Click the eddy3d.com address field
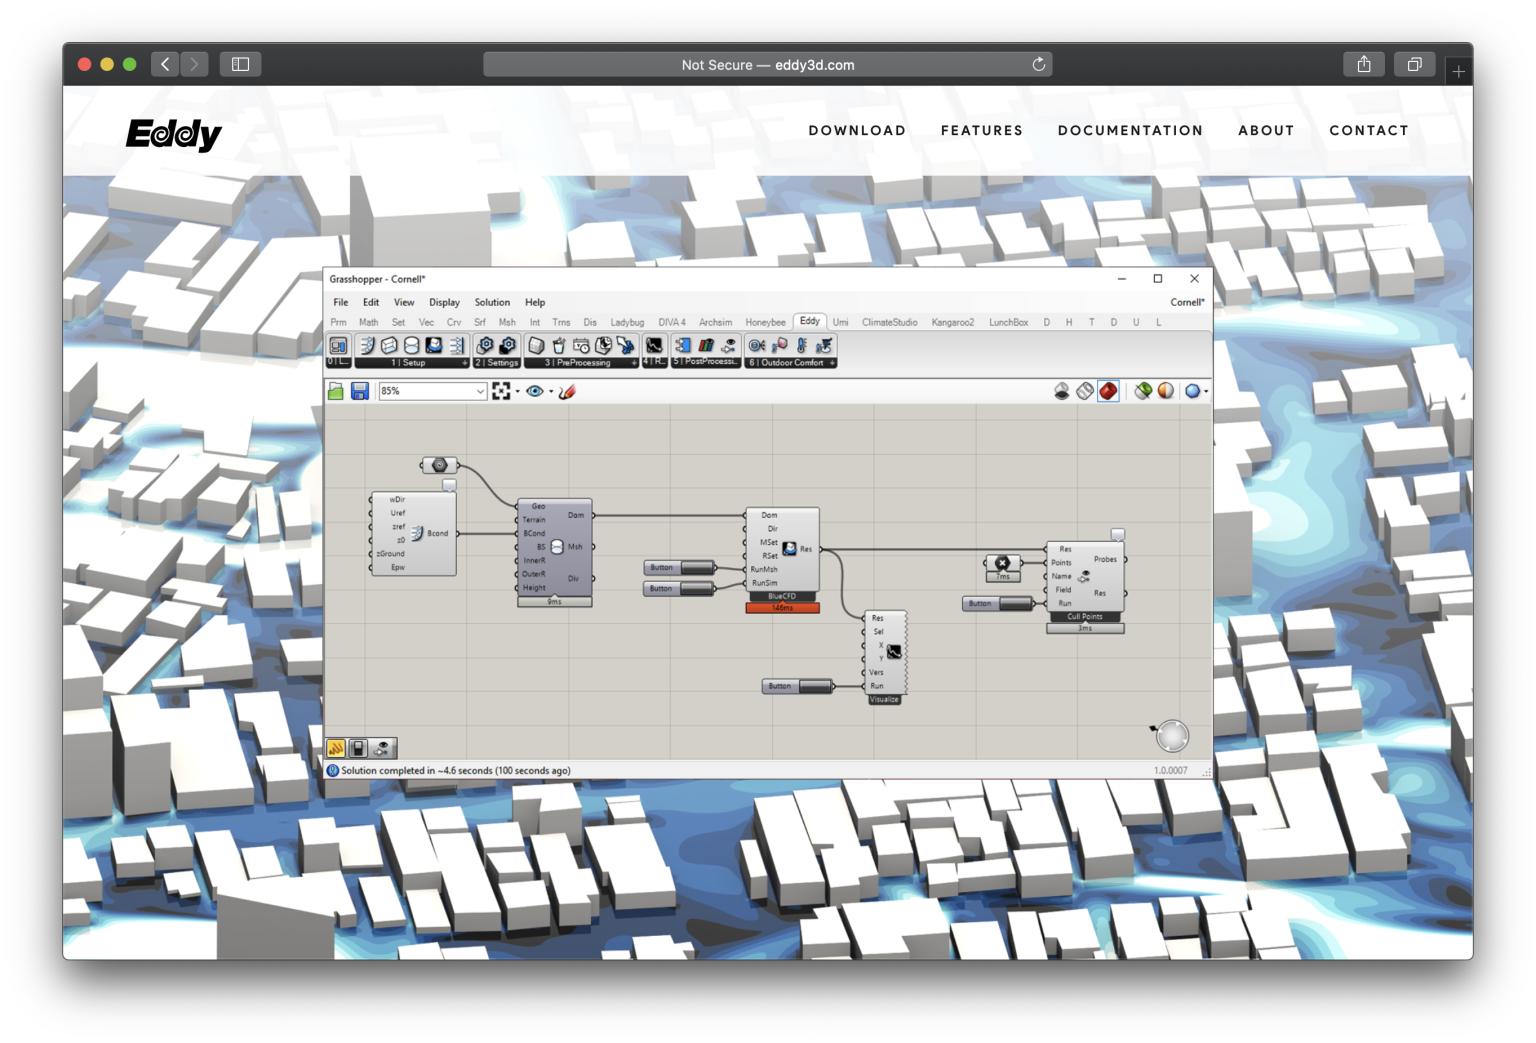Image resolution: width=1536 pixels, height=1043 pixels. coord(767,64)
